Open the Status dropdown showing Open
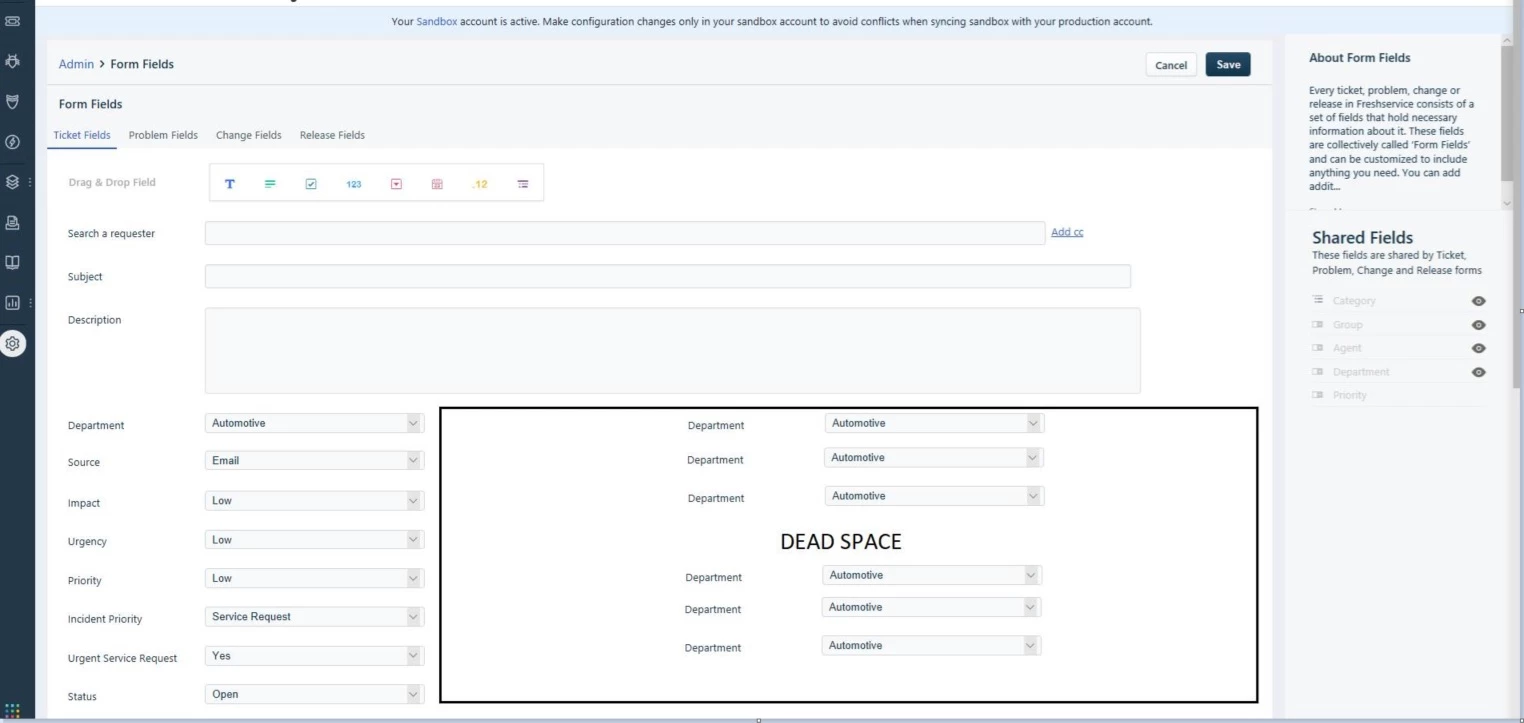1524x723 pixels. [x=314, y=694]
